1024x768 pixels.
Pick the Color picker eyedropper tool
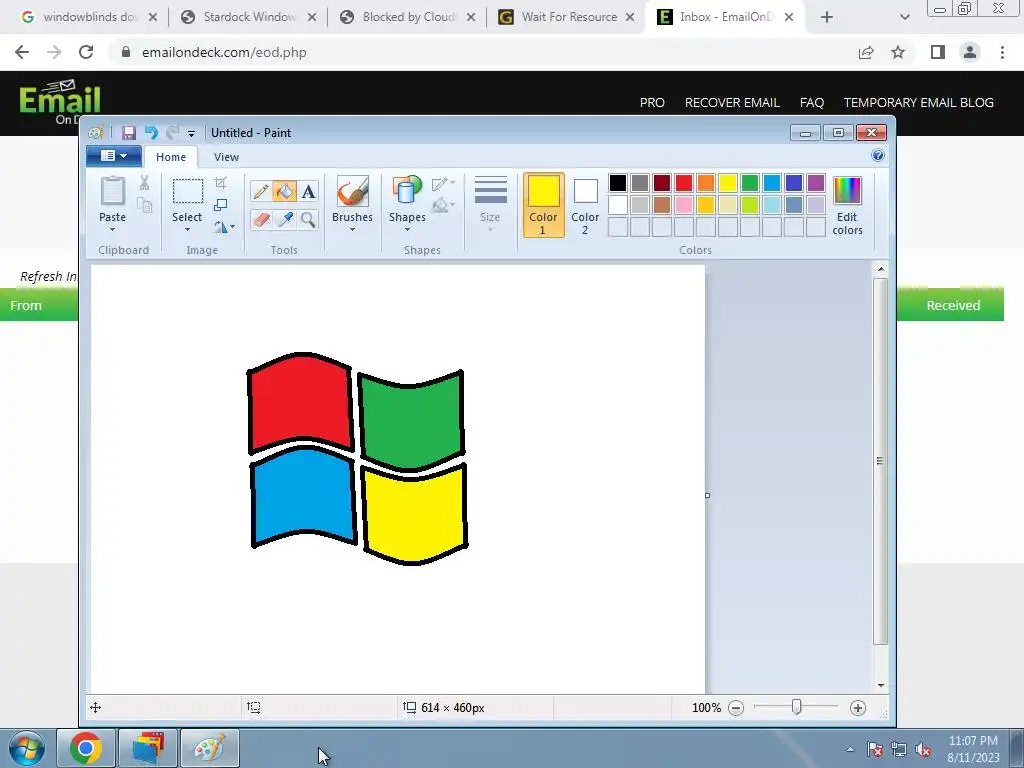284,219
